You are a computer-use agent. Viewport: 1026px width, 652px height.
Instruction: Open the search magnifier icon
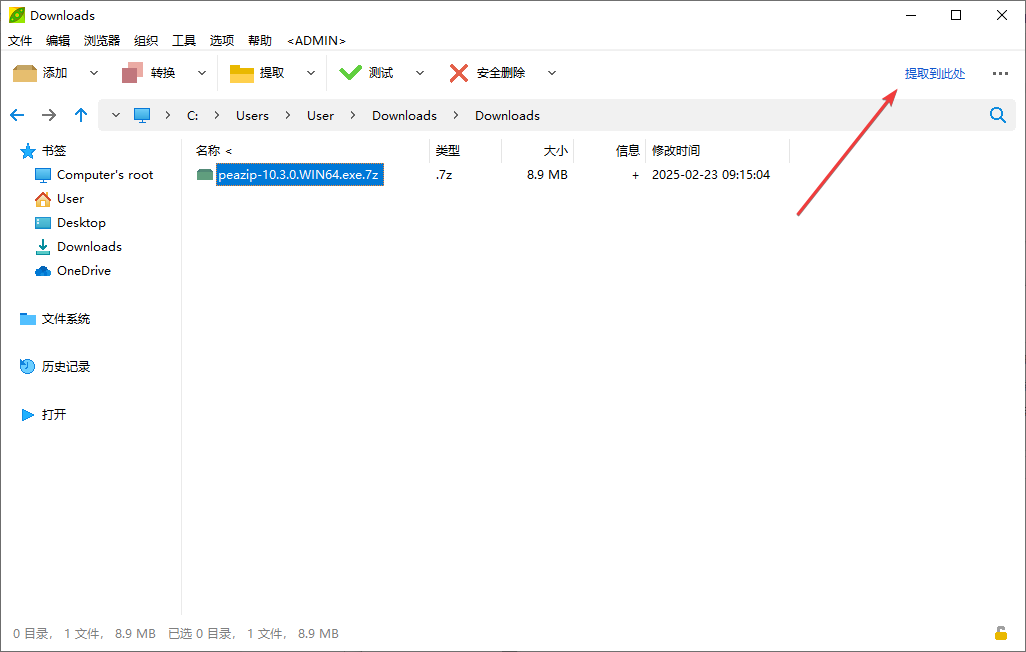click(997, 114)
